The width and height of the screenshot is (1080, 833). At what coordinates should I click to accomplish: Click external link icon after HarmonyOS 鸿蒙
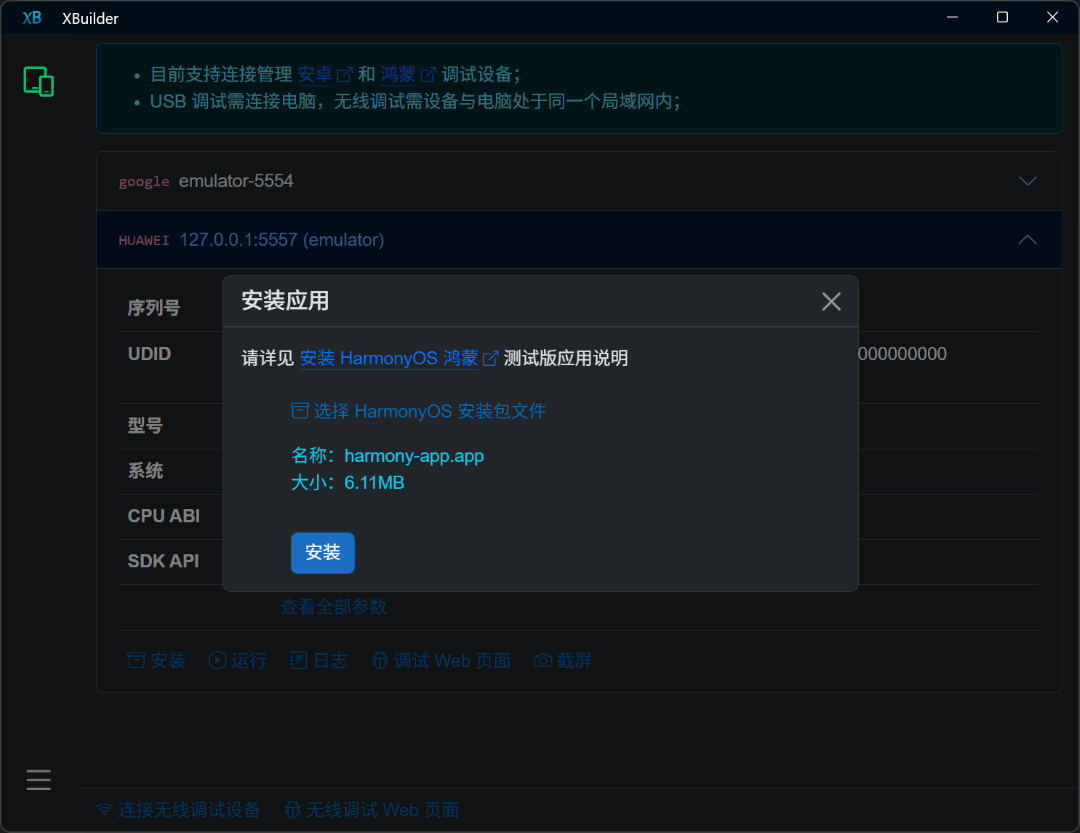pyautogui.click(x=490, y=358)
